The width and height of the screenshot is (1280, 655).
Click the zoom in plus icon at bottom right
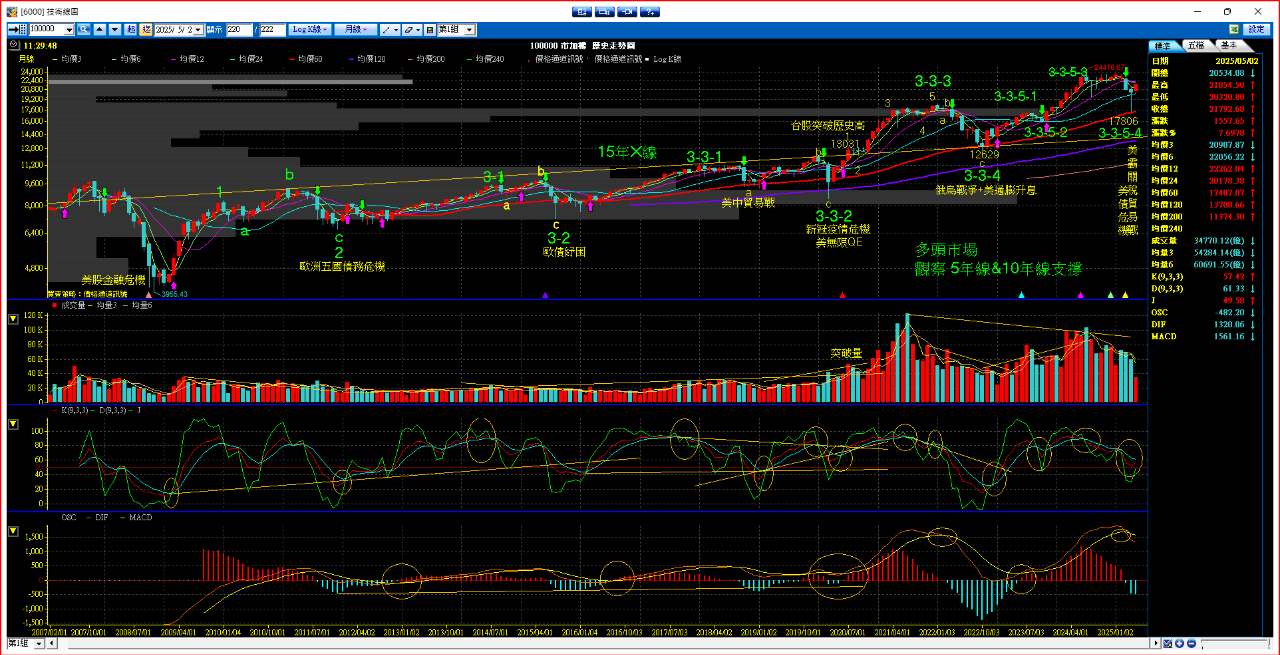[1179, 644]
